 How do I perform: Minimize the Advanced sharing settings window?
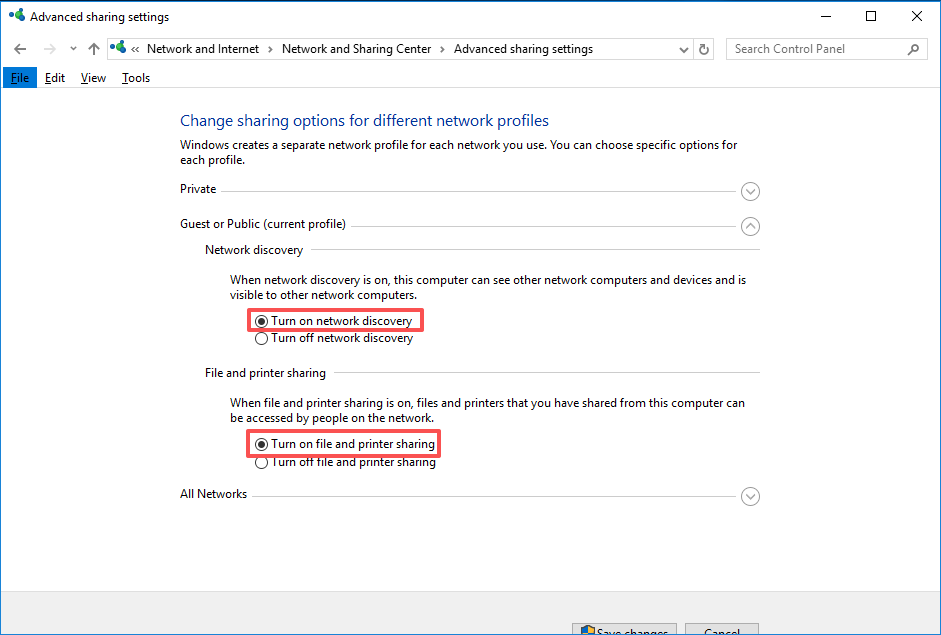[x=826, y=16]
